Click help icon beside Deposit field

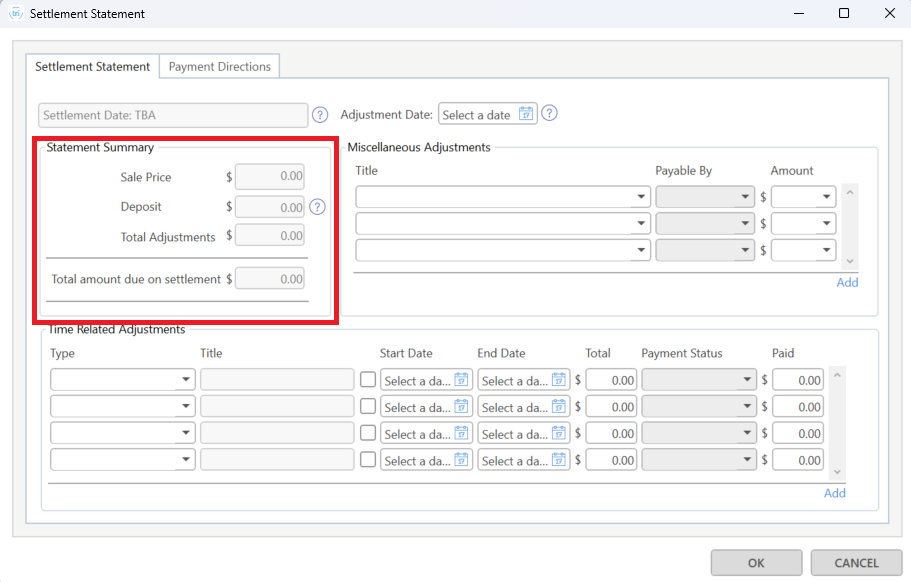click(317, 207)
